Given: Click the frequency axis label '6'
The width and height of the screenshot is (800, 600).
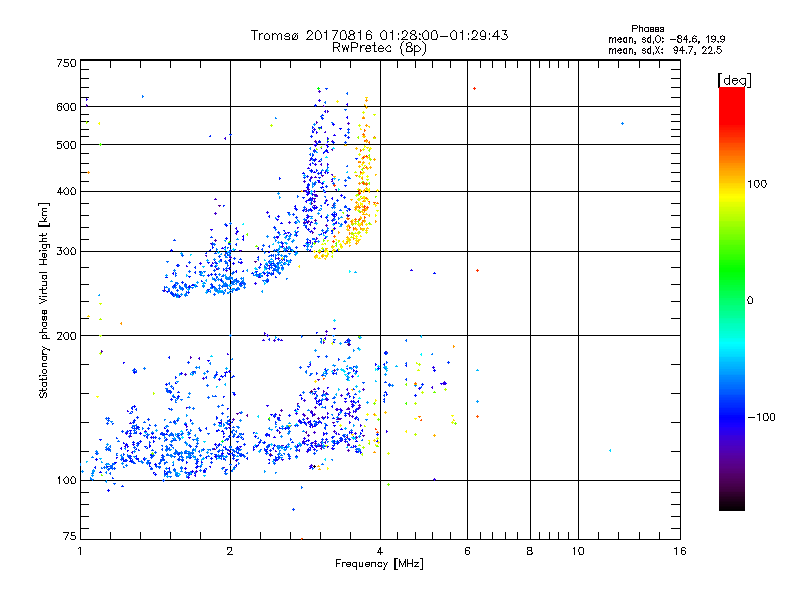Looking at the screenshot, I should (x=467, y=551).
